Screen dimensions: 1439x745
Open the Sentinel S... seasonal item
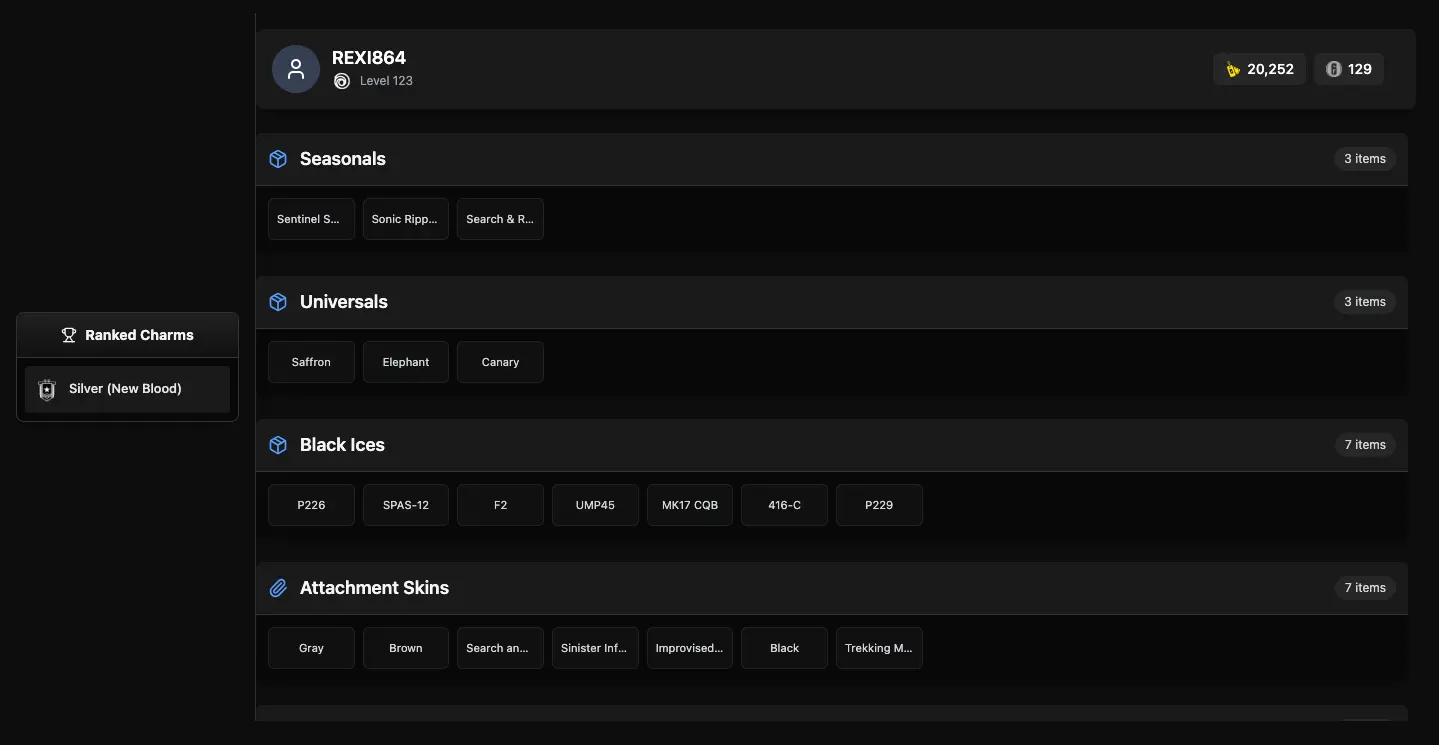coord(311,219)
